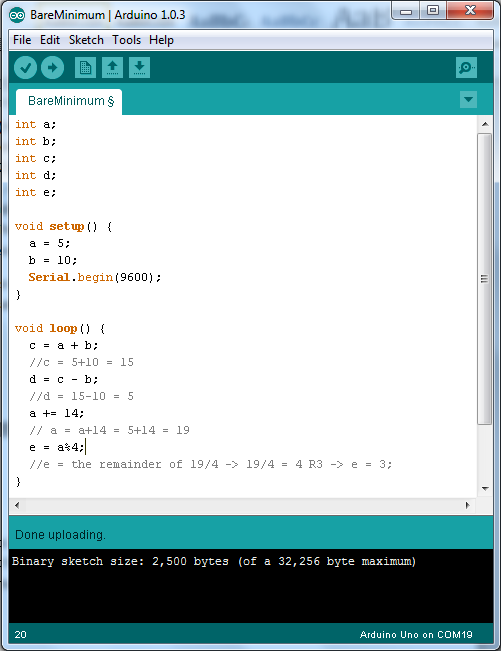501x651 pixels.
Task: Click the vertical scrollbar down arrow
Action: pyautogui.click(x=485, y=489)
